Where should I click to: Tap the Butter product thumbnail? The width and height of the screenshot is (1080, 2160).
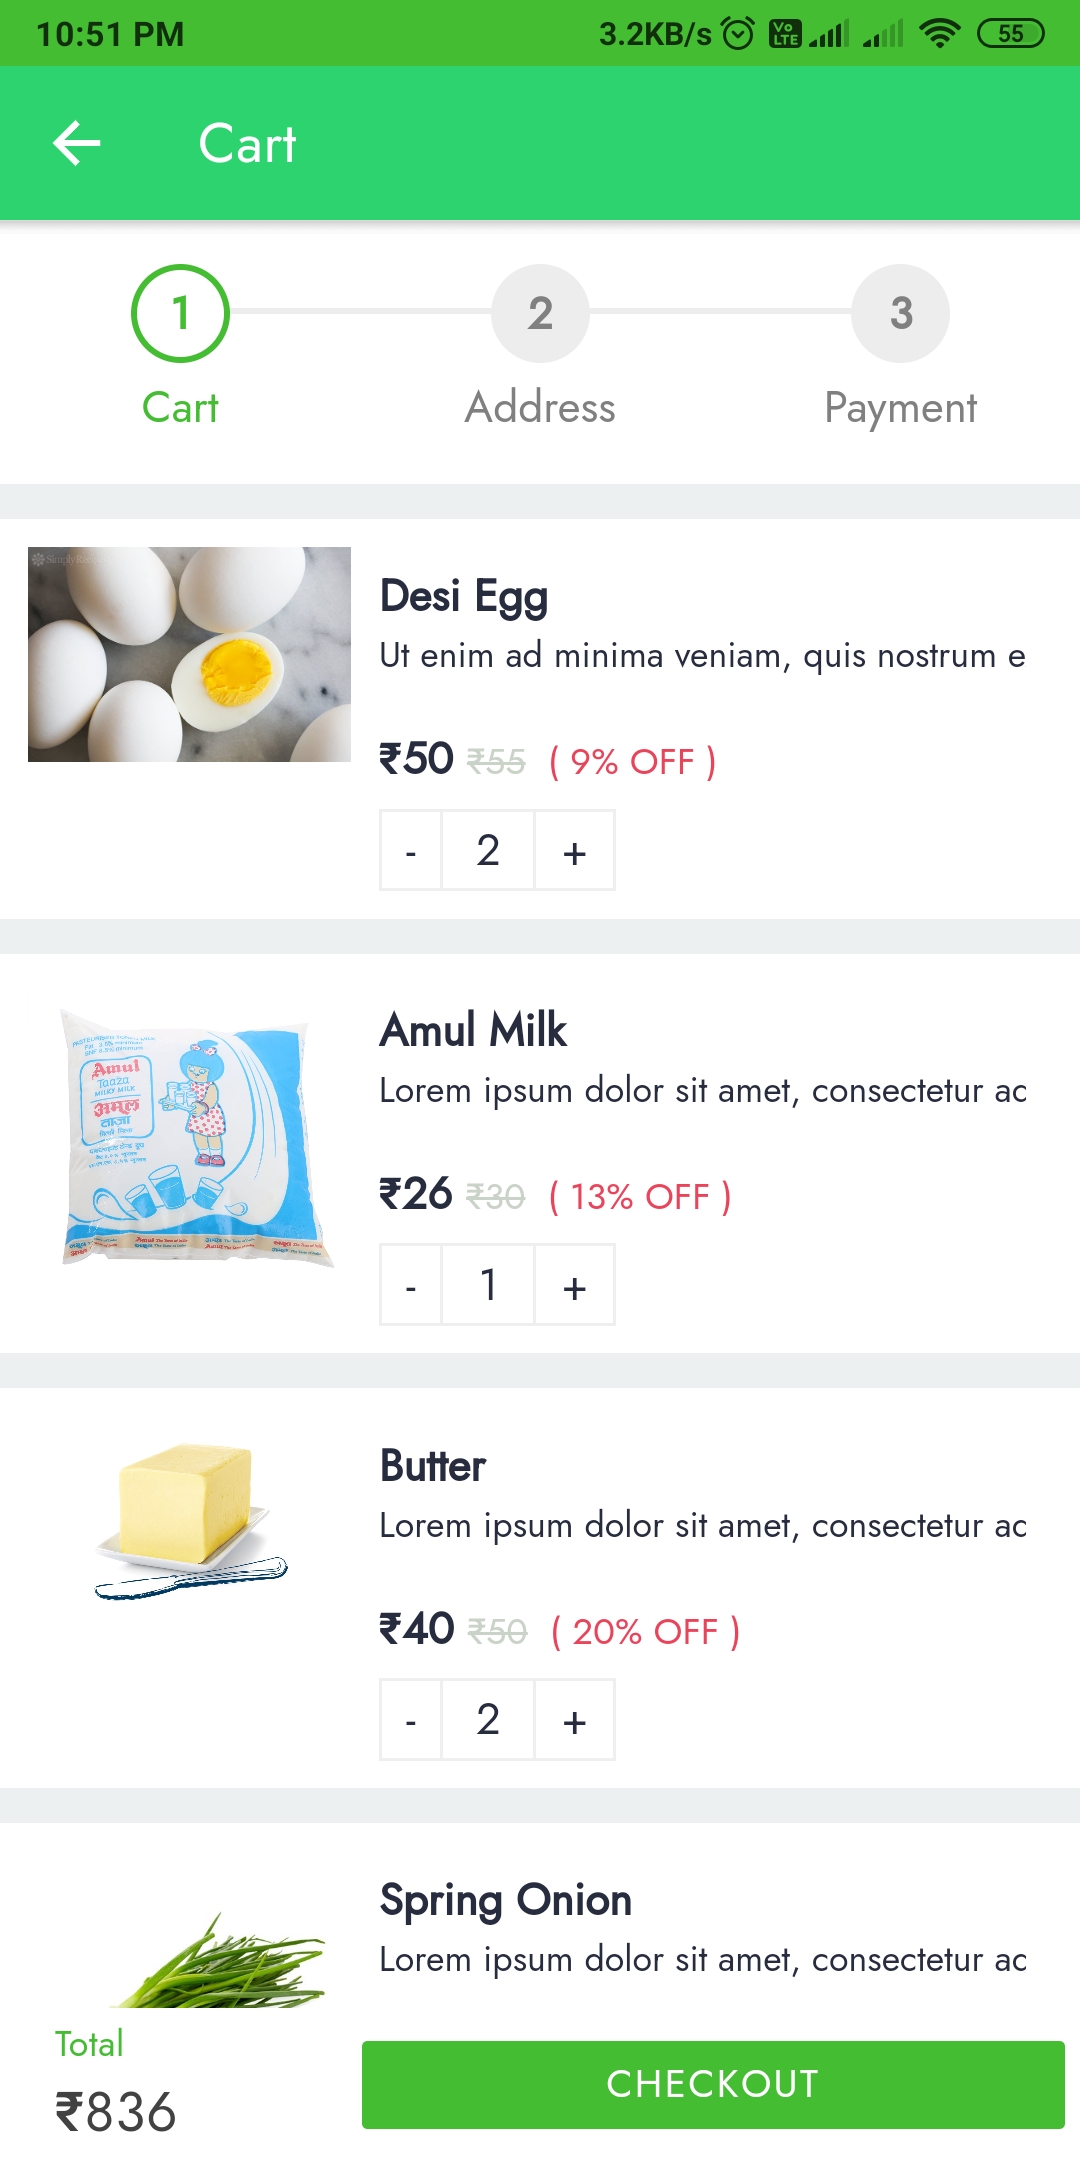point(190,1520)
